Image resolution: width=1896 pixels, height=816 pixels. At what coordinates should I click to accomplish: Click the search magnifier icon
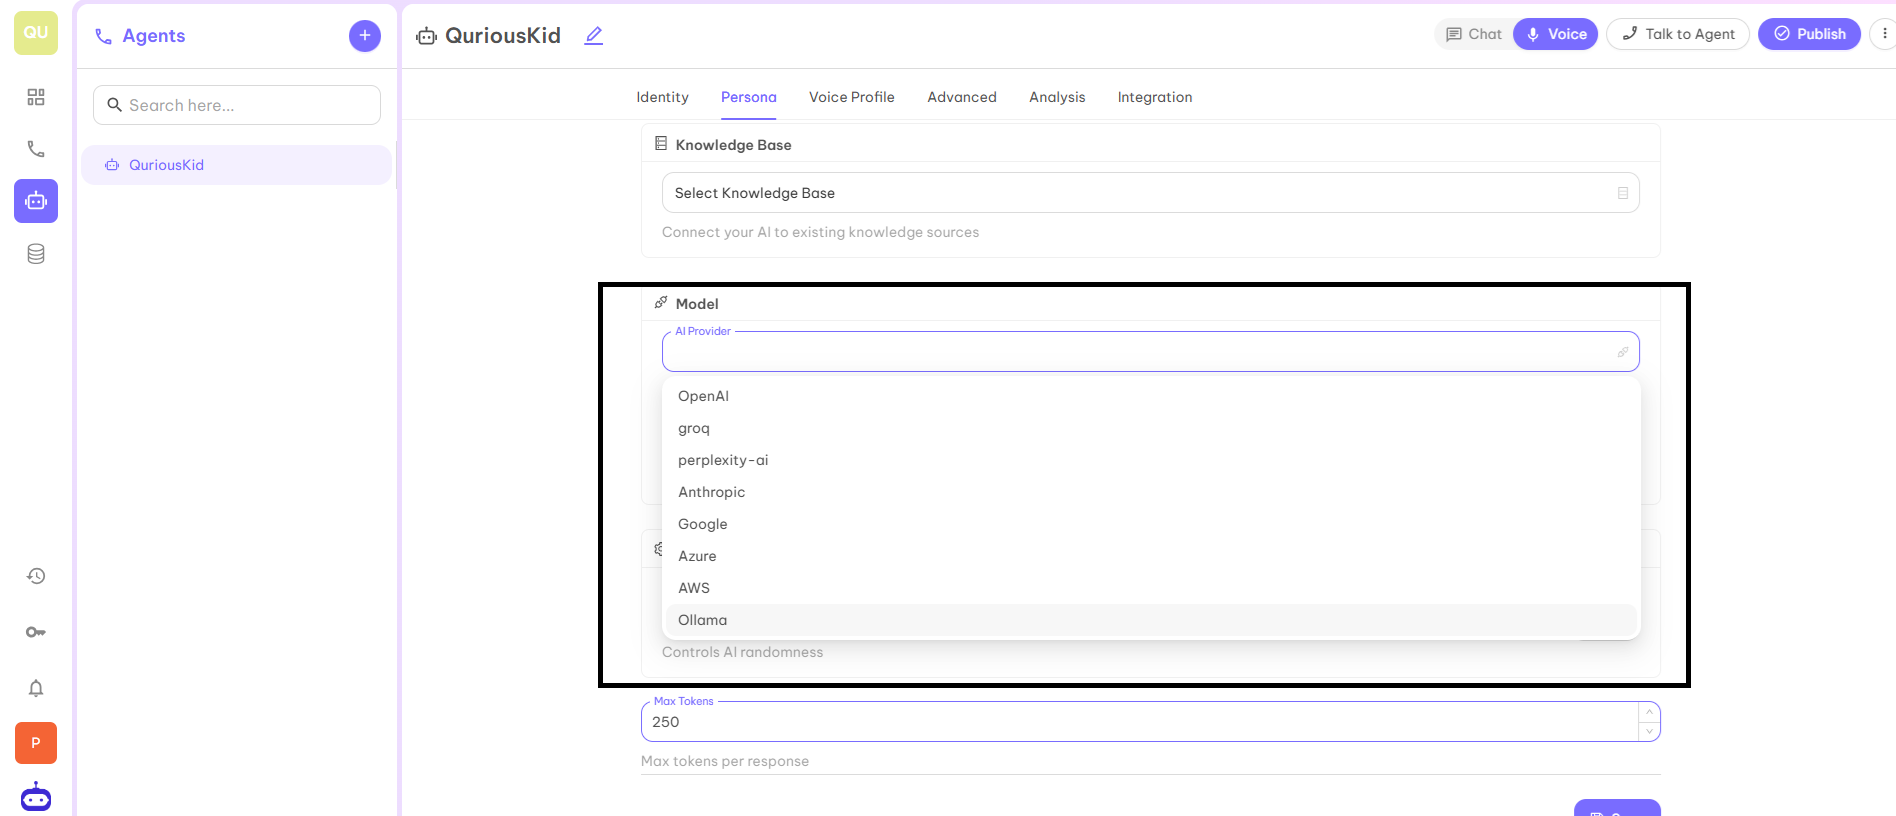click(114, 105)
